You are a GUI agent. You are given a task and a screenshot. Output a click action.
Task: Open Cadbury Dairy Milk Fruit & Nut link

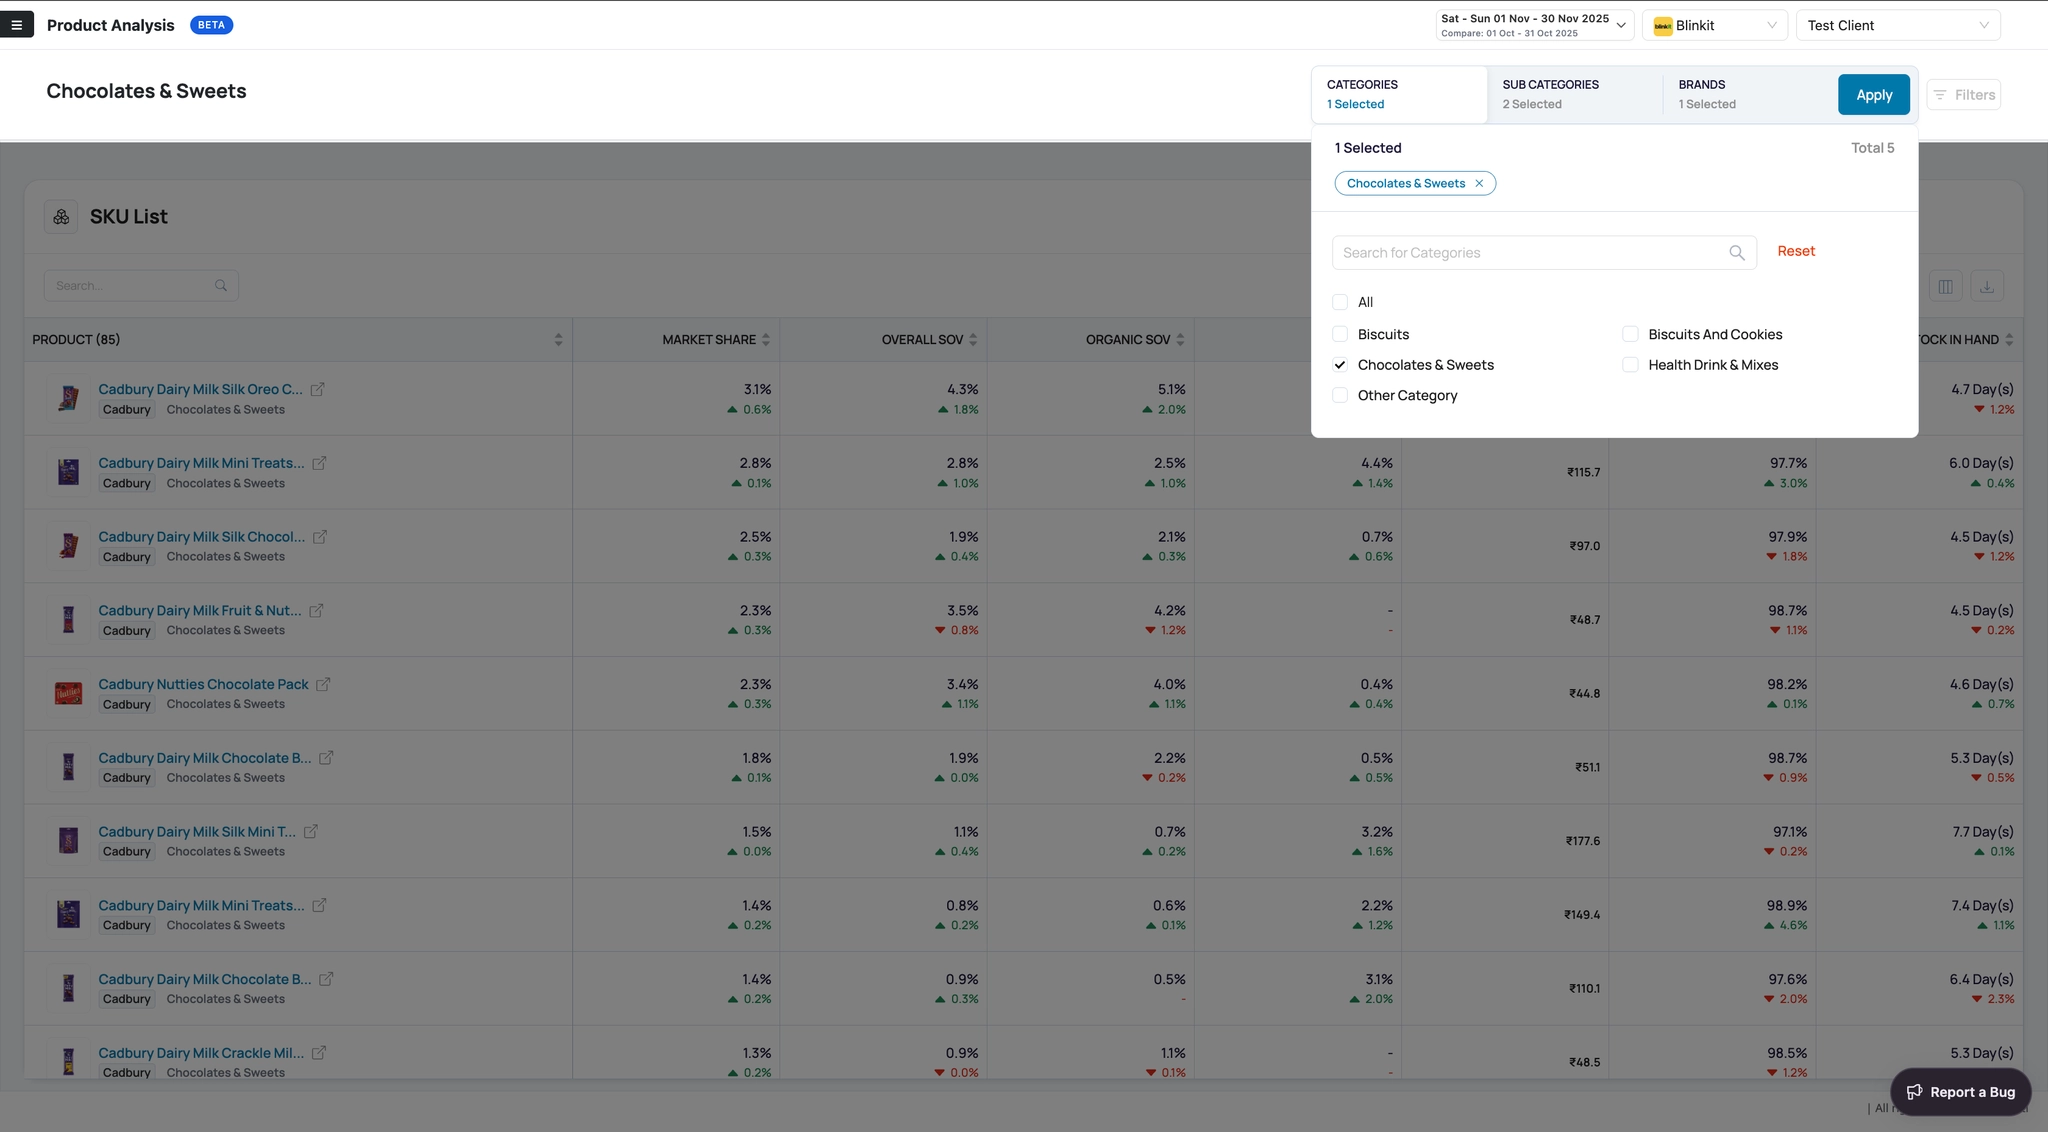click(x=199, y=611)
